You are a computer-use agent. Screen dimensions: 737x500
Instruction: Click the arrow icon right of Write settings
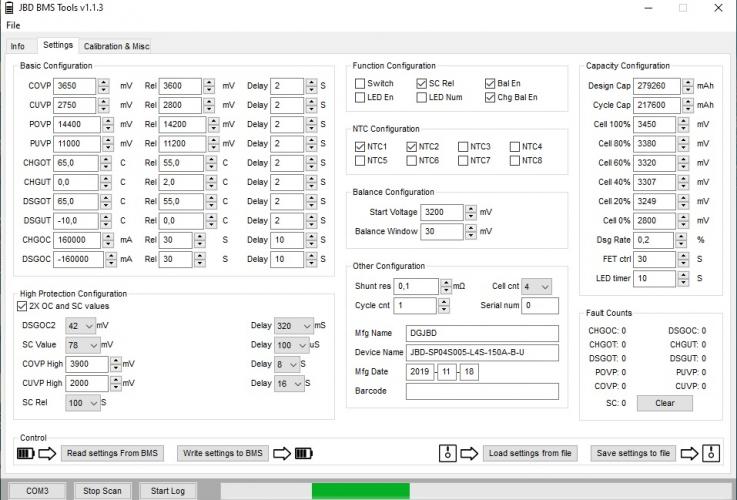[282, 453]
